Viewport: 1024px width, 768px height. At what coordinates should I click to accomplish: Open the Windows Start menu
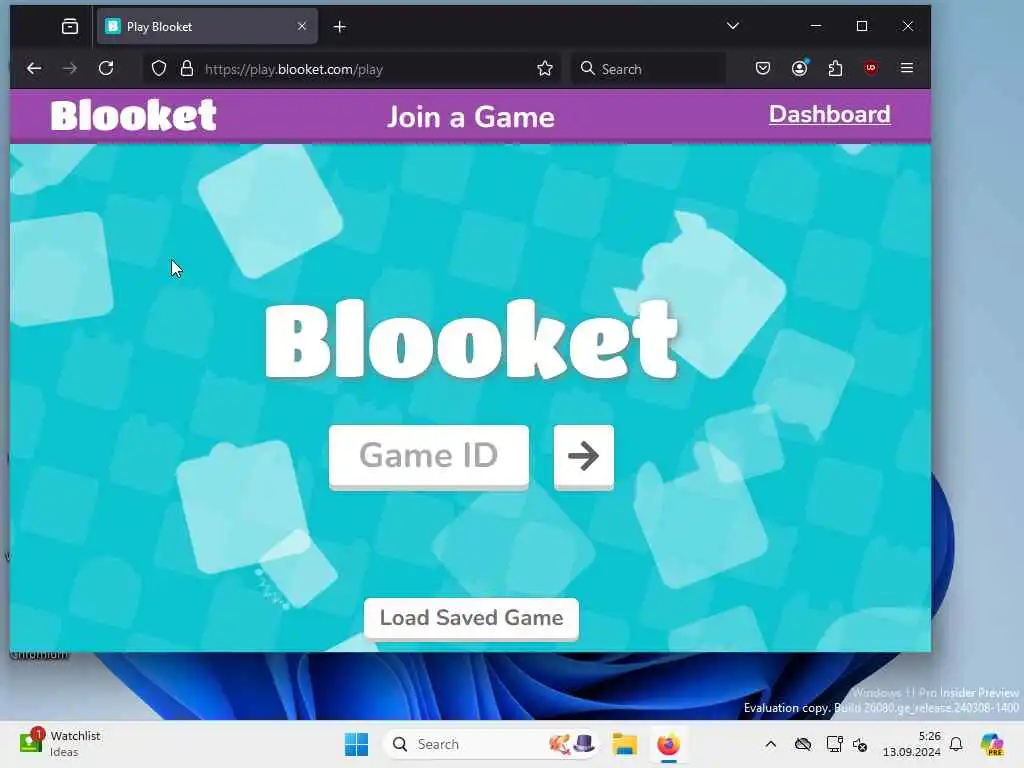click(357, 744)
